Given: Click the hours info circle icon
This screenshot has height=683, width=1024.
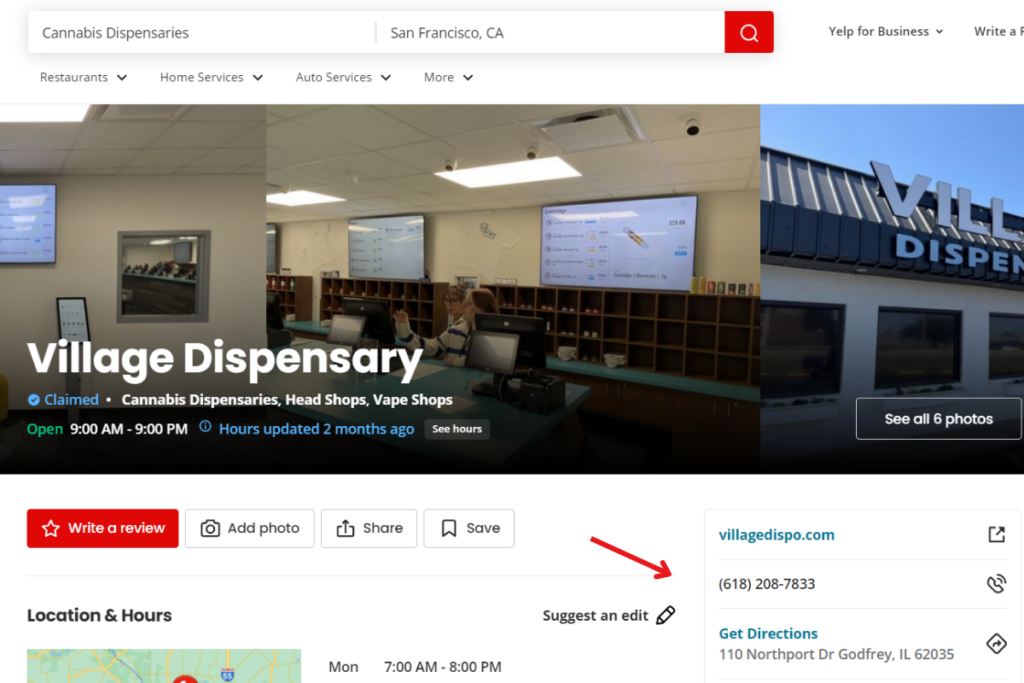Looking at the screenshot, I should (x=205, y=427).
